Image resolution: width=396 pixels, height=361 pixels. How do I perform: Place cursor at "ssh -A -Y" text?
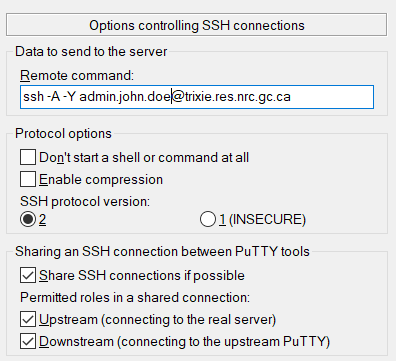49,97
